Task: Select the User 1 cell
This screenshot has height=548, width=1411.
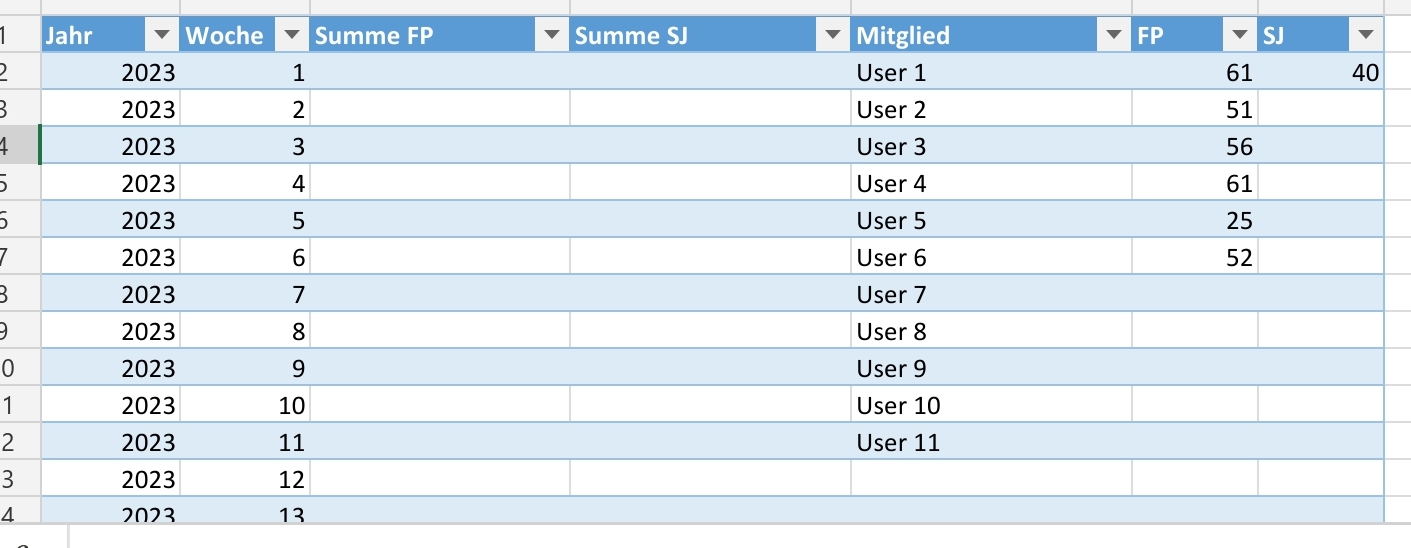Action: (991, 72)
